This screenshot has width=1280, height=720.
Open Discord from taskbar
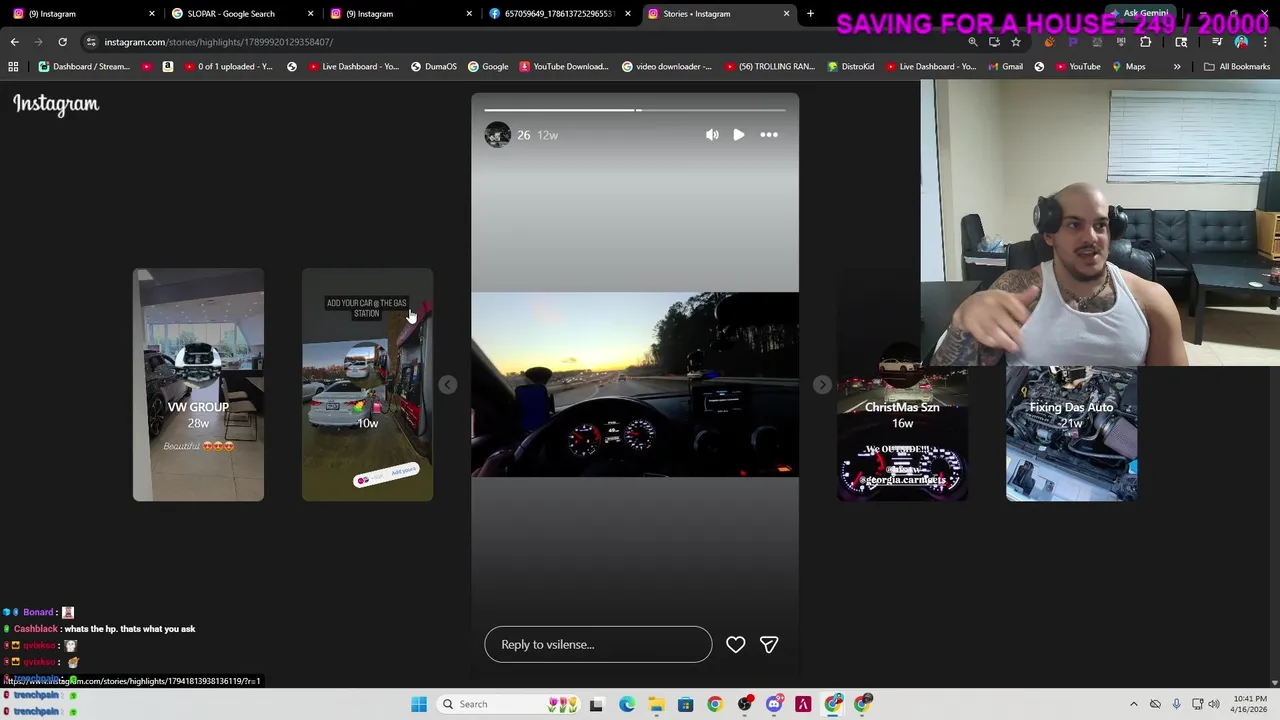(x=774, y=704)
